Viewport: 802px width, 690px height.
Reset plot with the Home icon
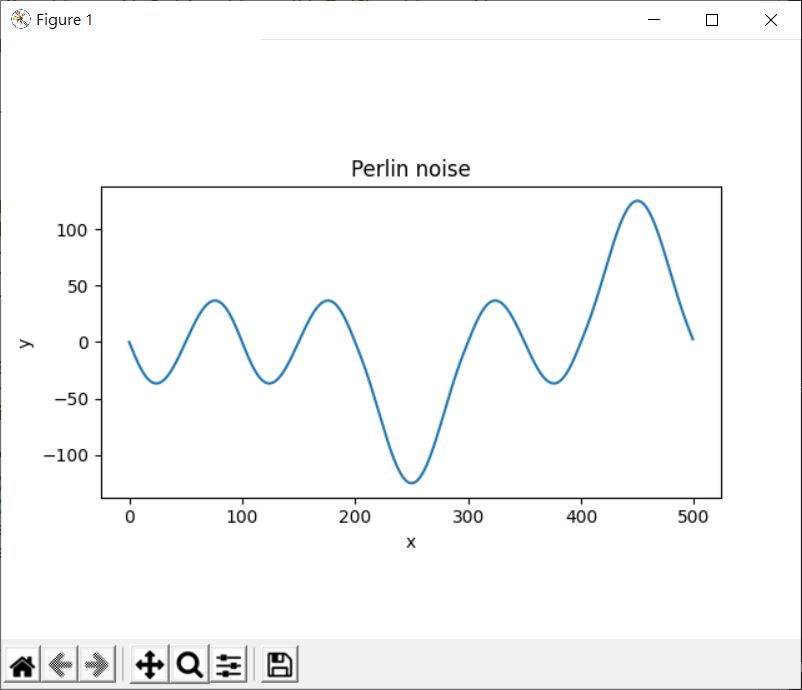(x=23, y=665)
